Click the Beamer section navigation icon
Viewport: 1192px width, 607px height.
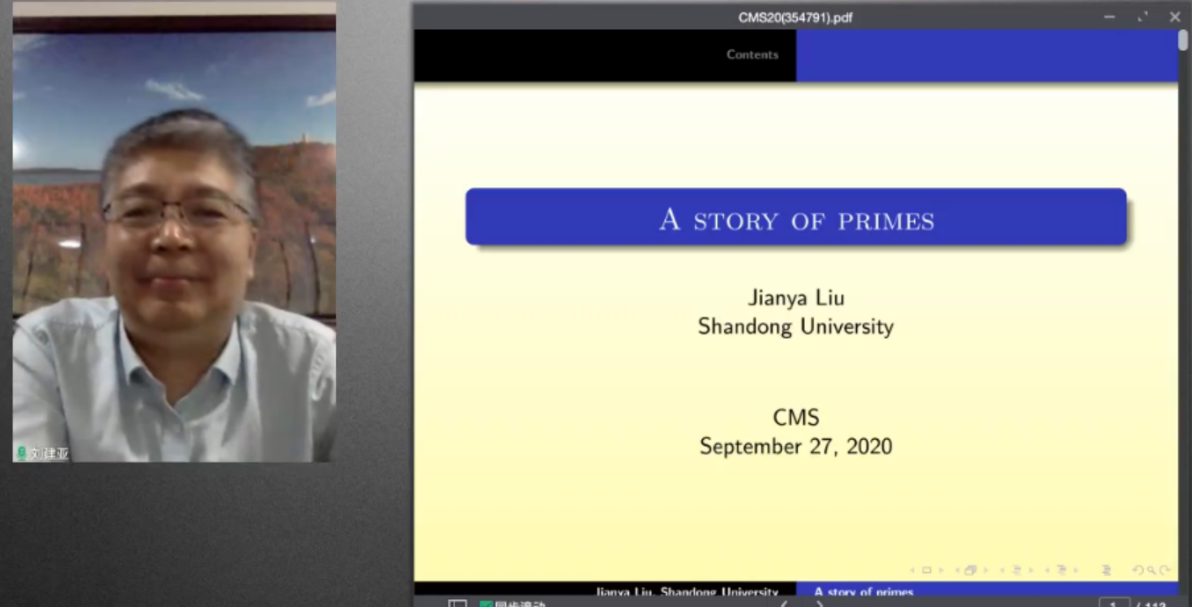click(x=1062, y=570)
